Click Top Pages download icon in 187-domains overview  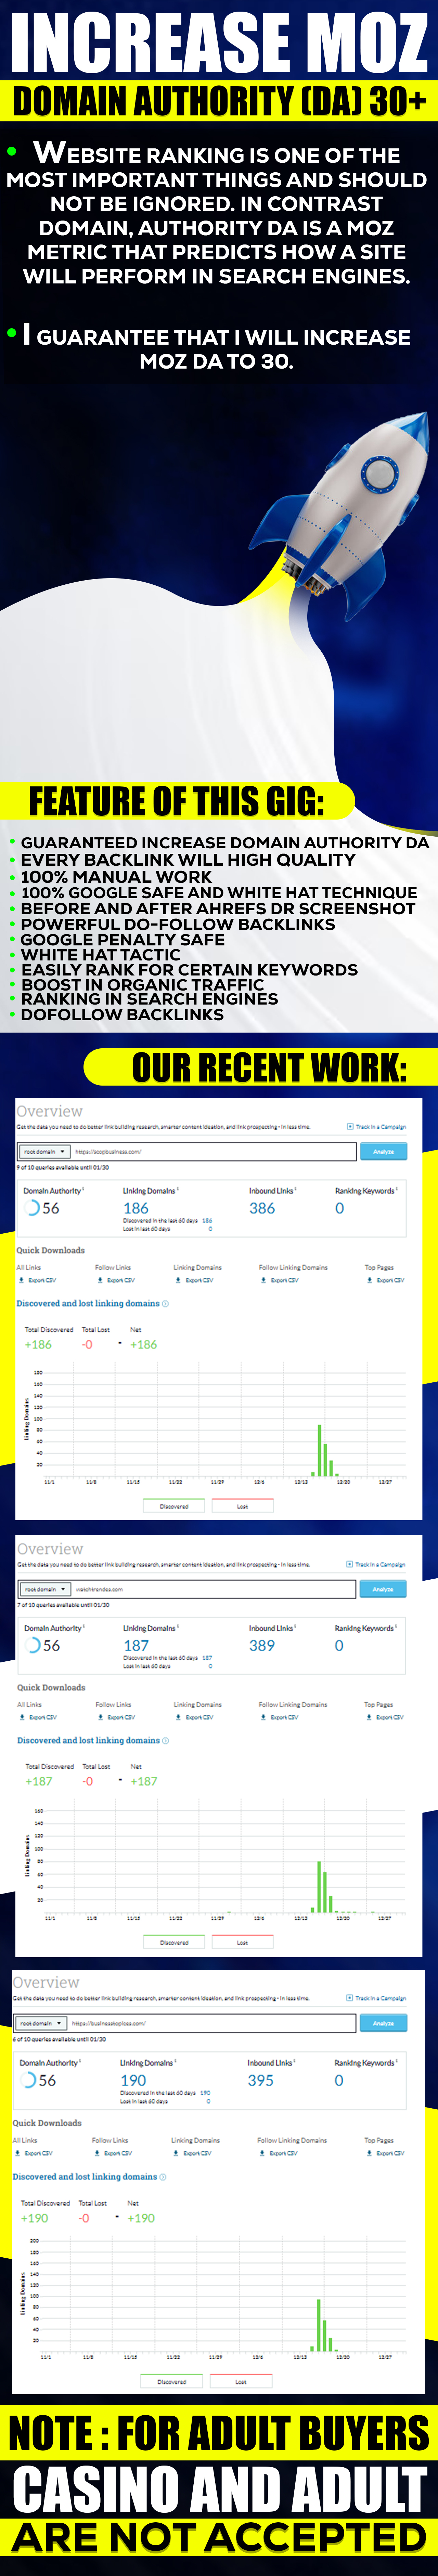369,1717
